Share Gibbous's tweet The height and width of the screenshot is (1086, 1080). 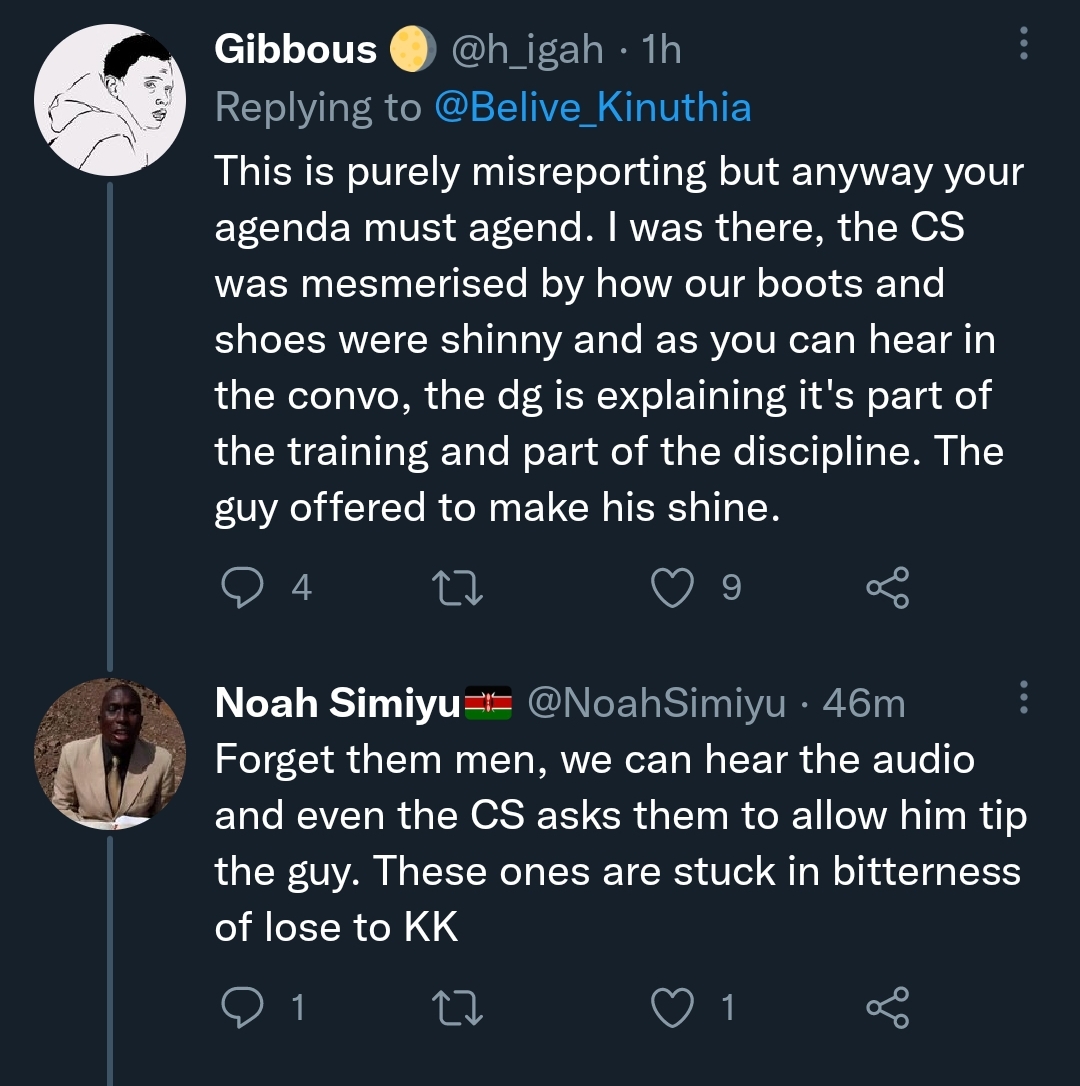(x=887, y=587)
